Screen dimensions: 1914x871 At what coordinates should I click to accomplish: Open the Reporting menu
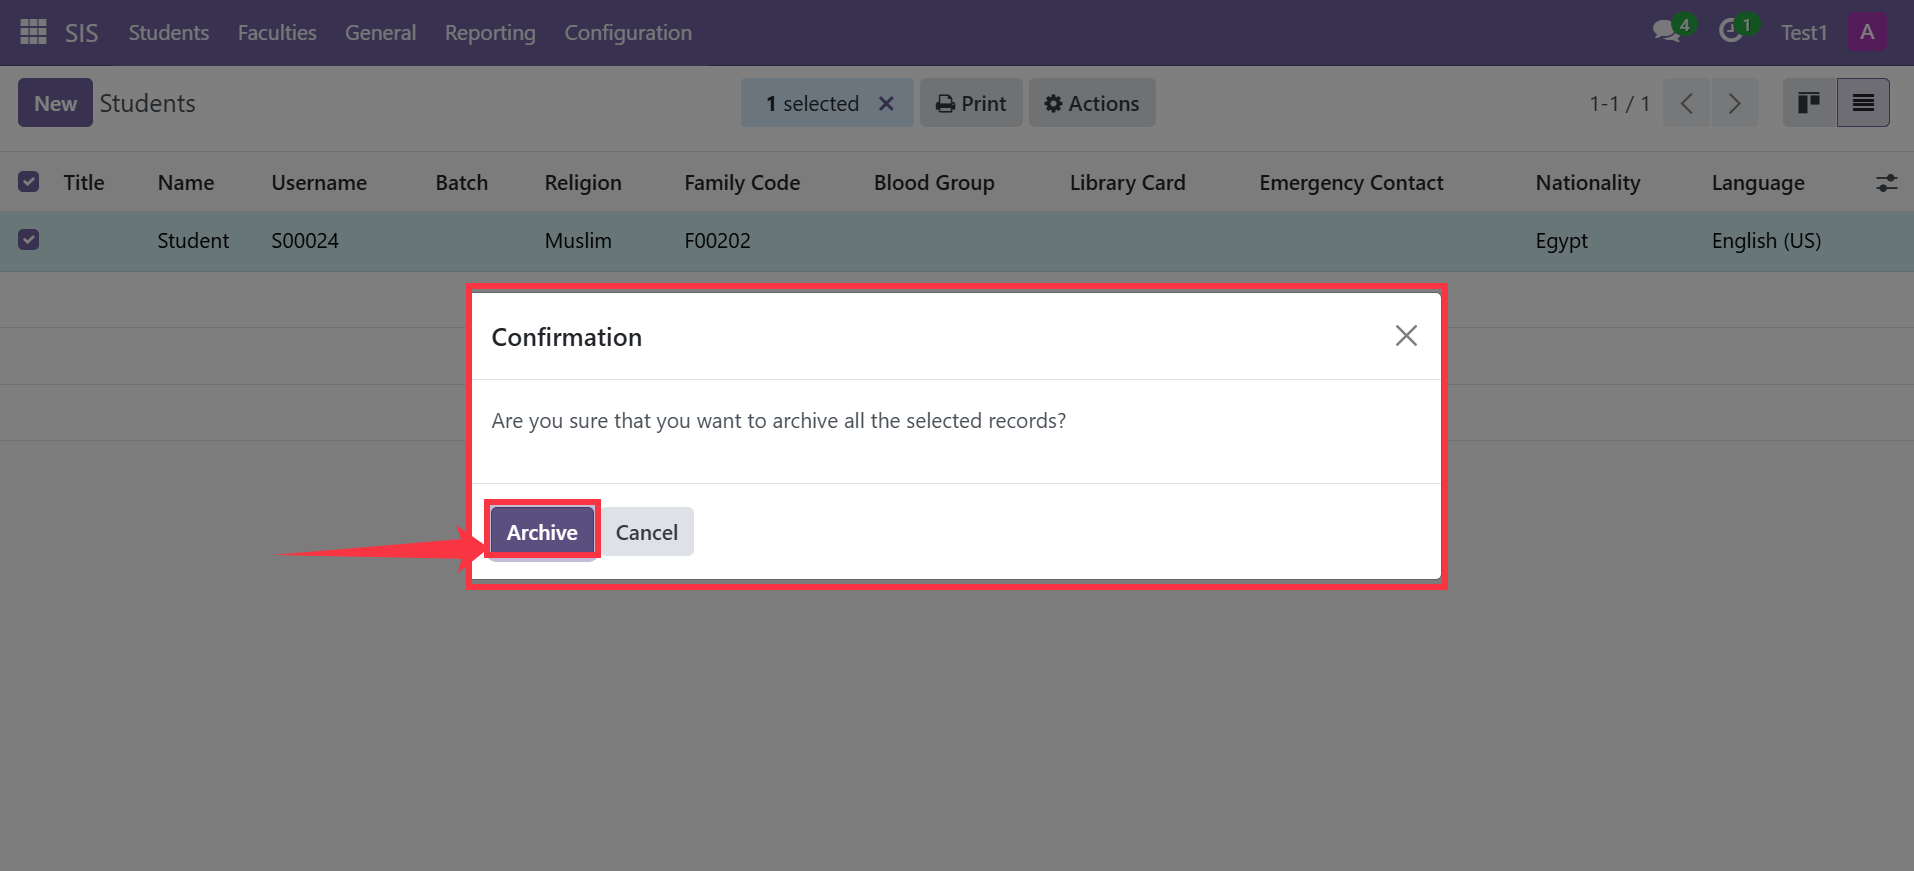click(490, 33)
